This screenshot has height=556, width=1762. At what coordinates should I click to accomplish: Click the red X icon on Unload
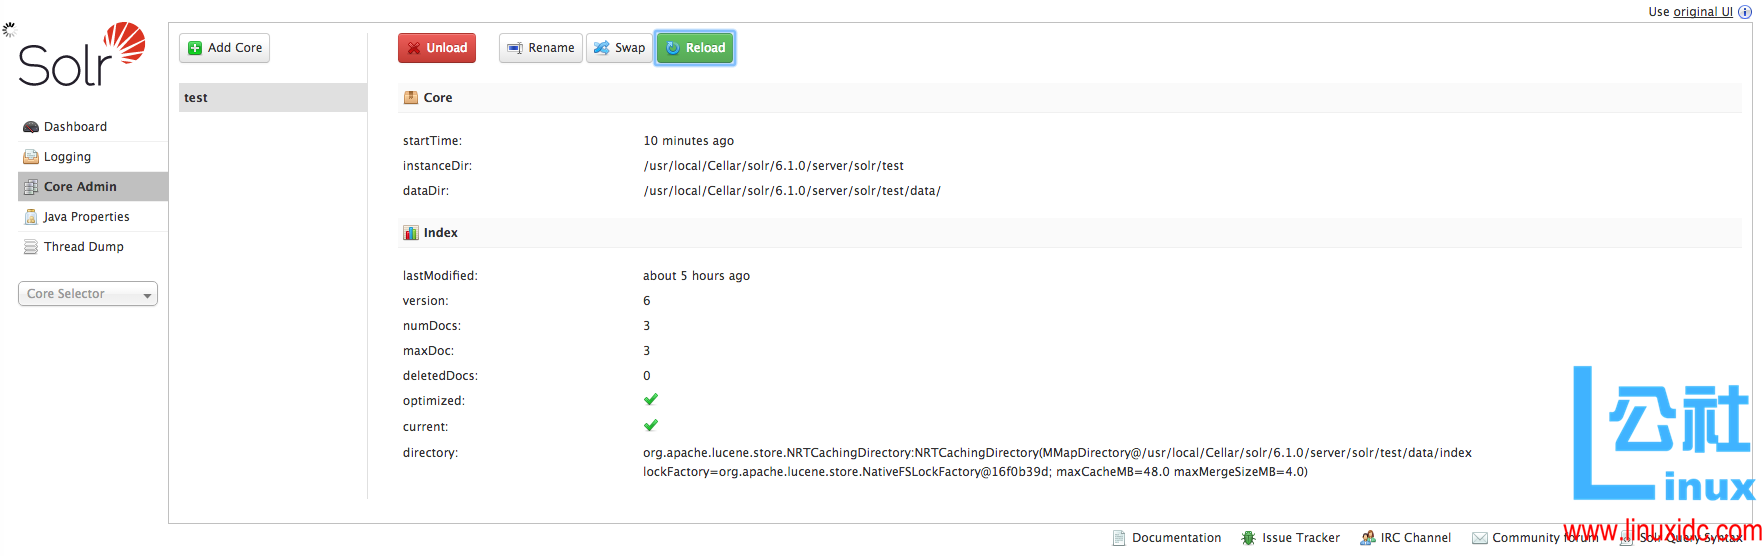pos(414,48)
